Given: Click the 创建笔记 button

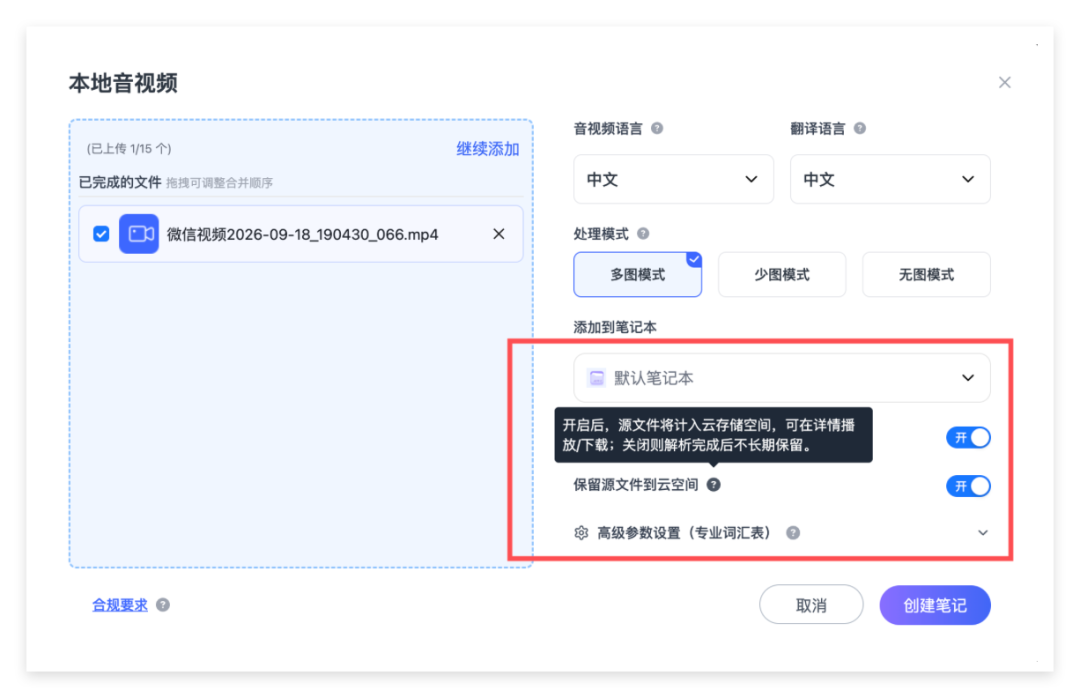Looking at the screenshot, I should click(935, 605).
